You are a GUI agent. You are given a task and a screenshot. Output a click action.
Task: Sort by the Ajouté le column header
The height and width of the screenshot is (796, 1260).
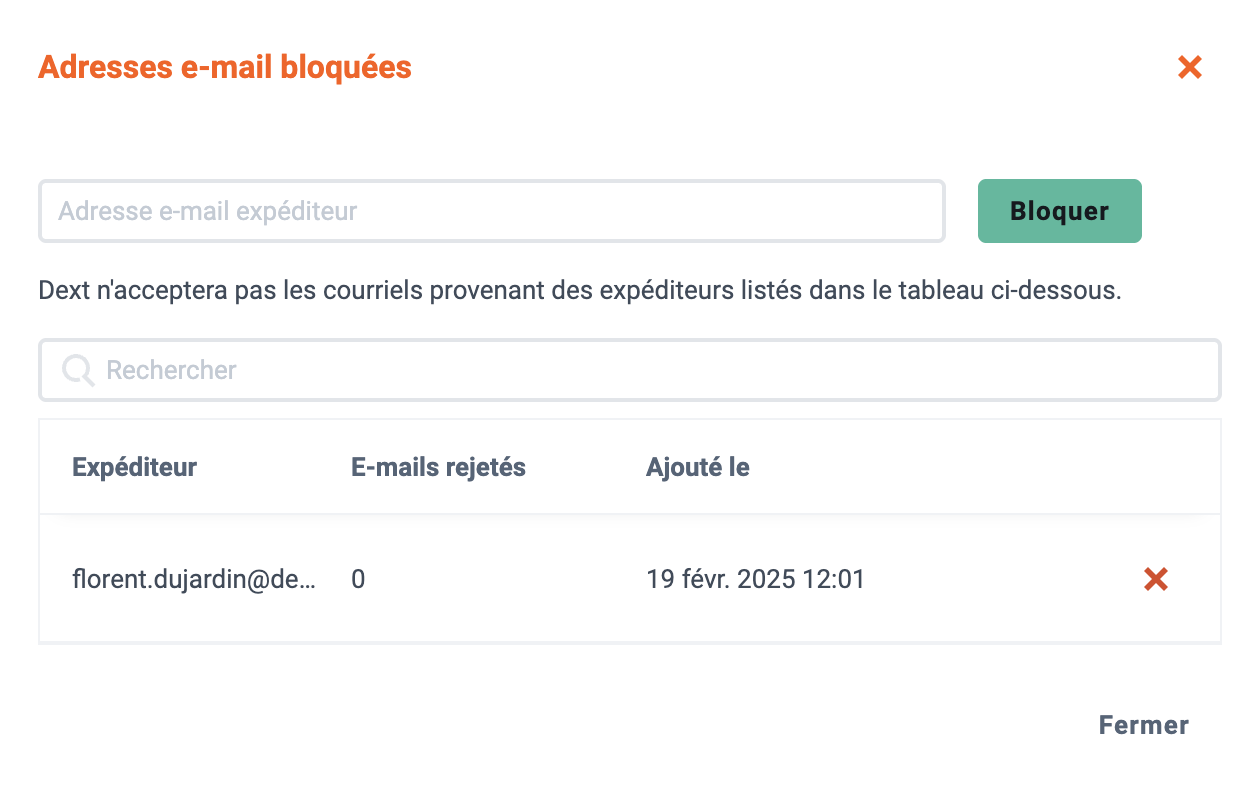pyautogui.click(x=698, y=467)
